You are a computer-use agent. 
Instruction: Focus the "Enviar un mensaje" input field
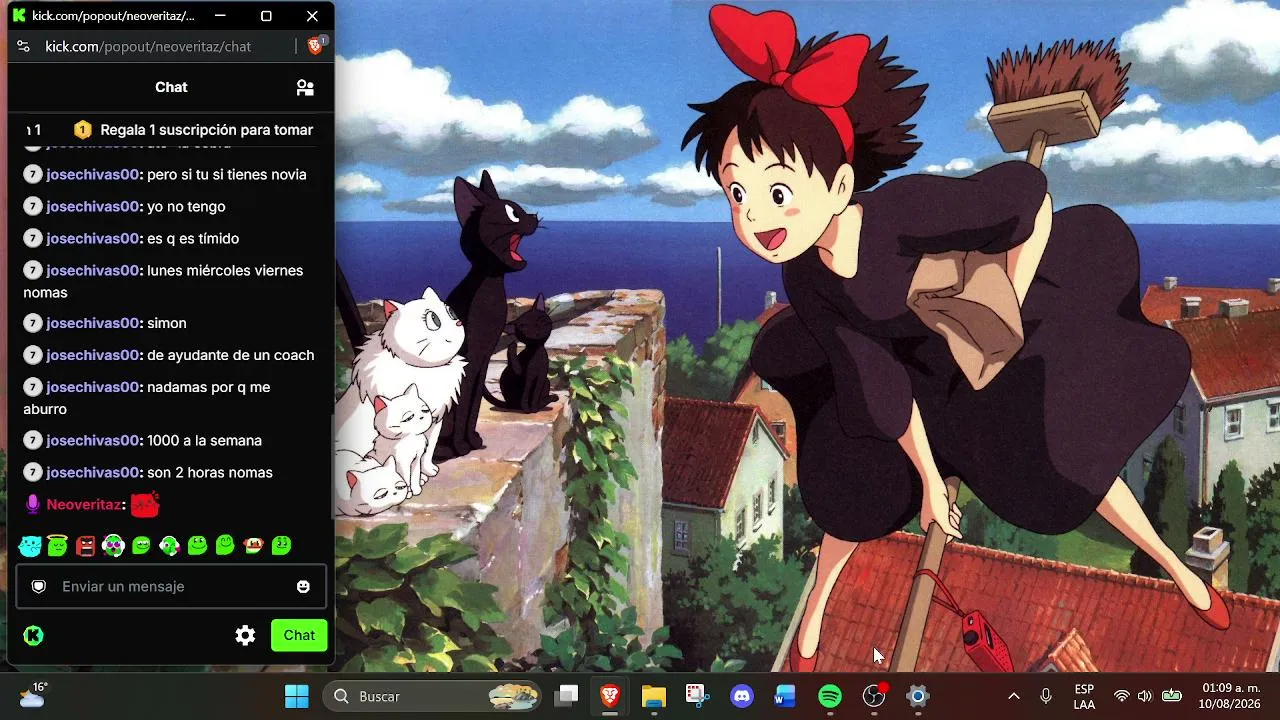[x=171, y=586]
